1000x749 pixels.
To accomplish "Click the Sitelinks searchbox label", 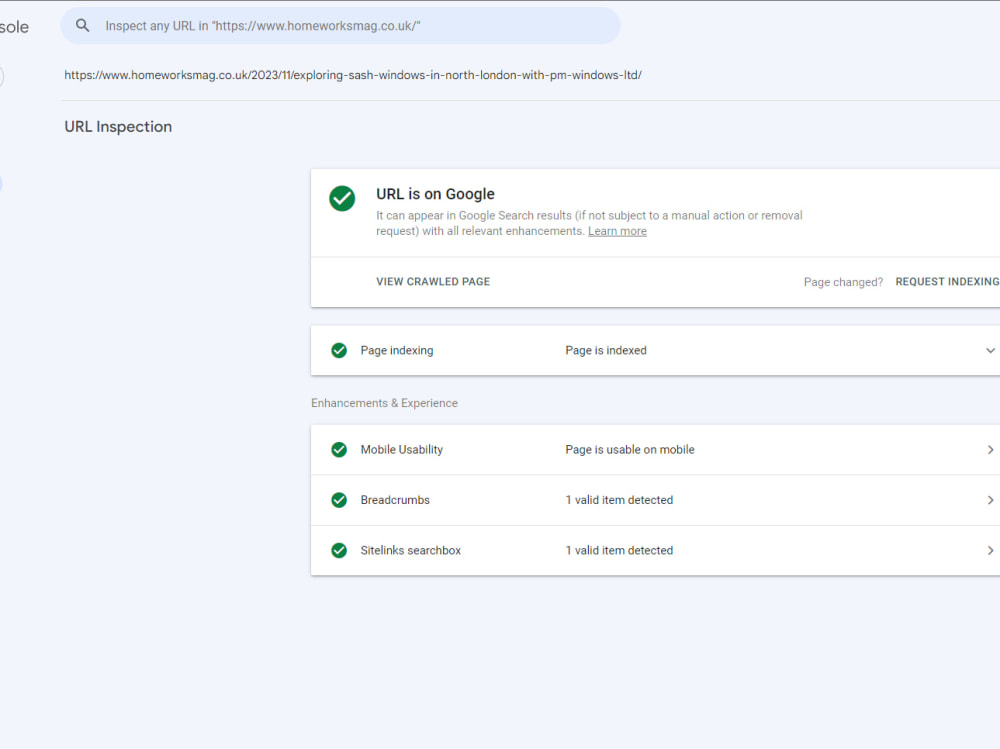I will (x=411, y=551).
